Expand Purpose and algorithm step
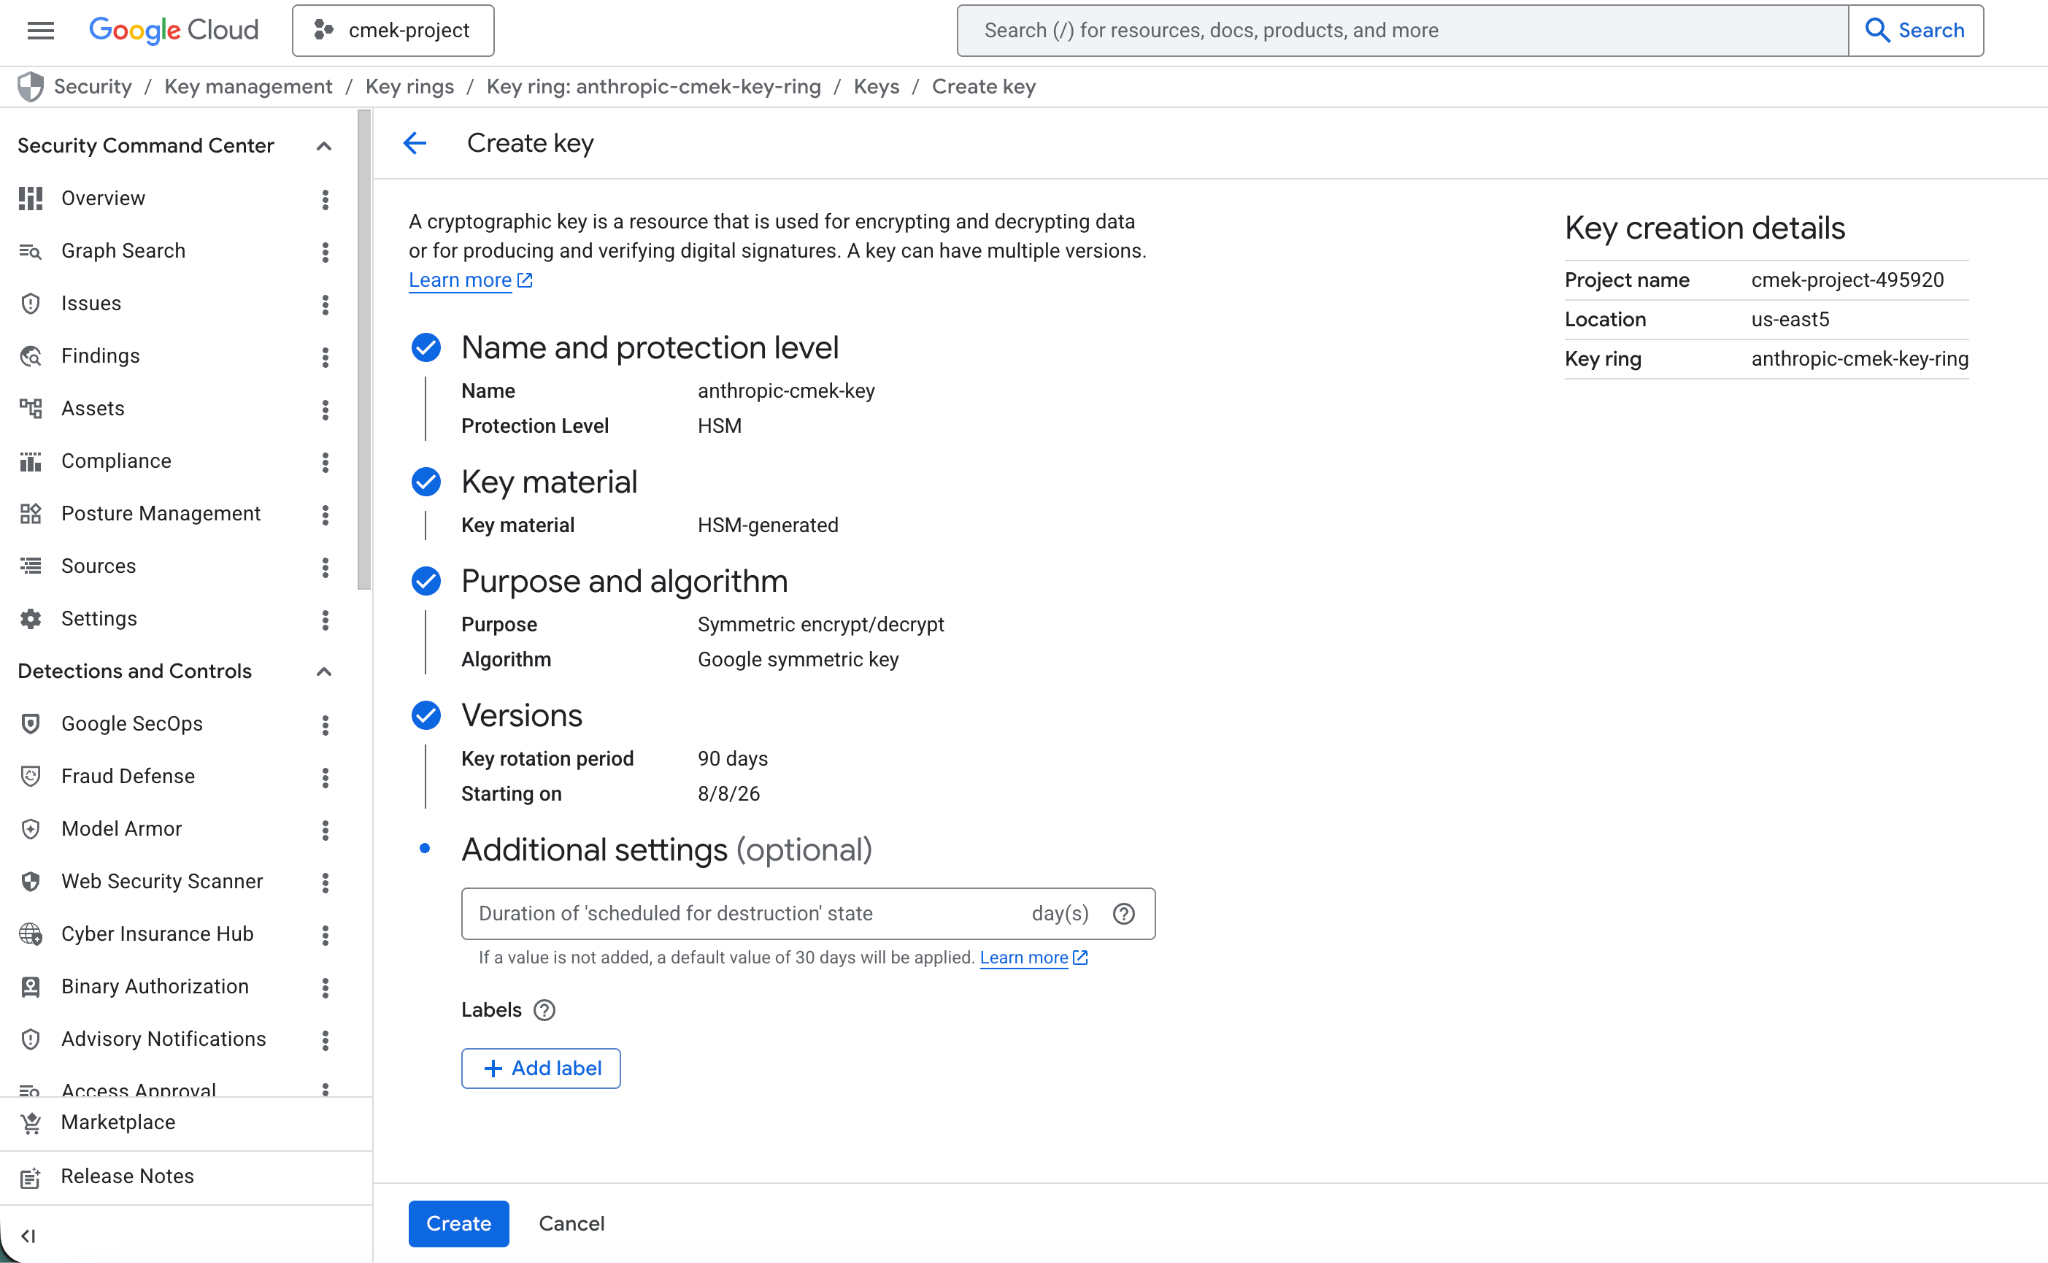The image size is (2048, 1263). [x=624, y=581]
